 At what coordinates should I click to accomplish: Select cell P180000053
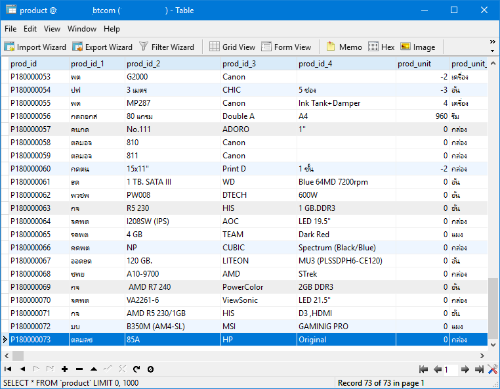39,77
